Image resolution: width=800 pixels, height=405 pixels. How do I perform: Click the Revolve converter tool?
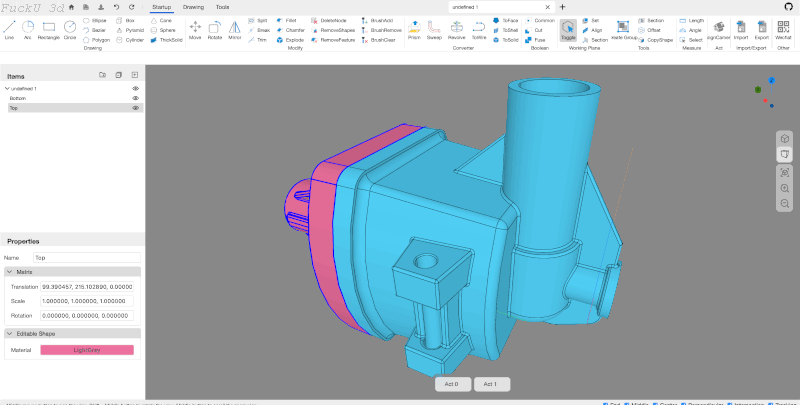point(457,30)
